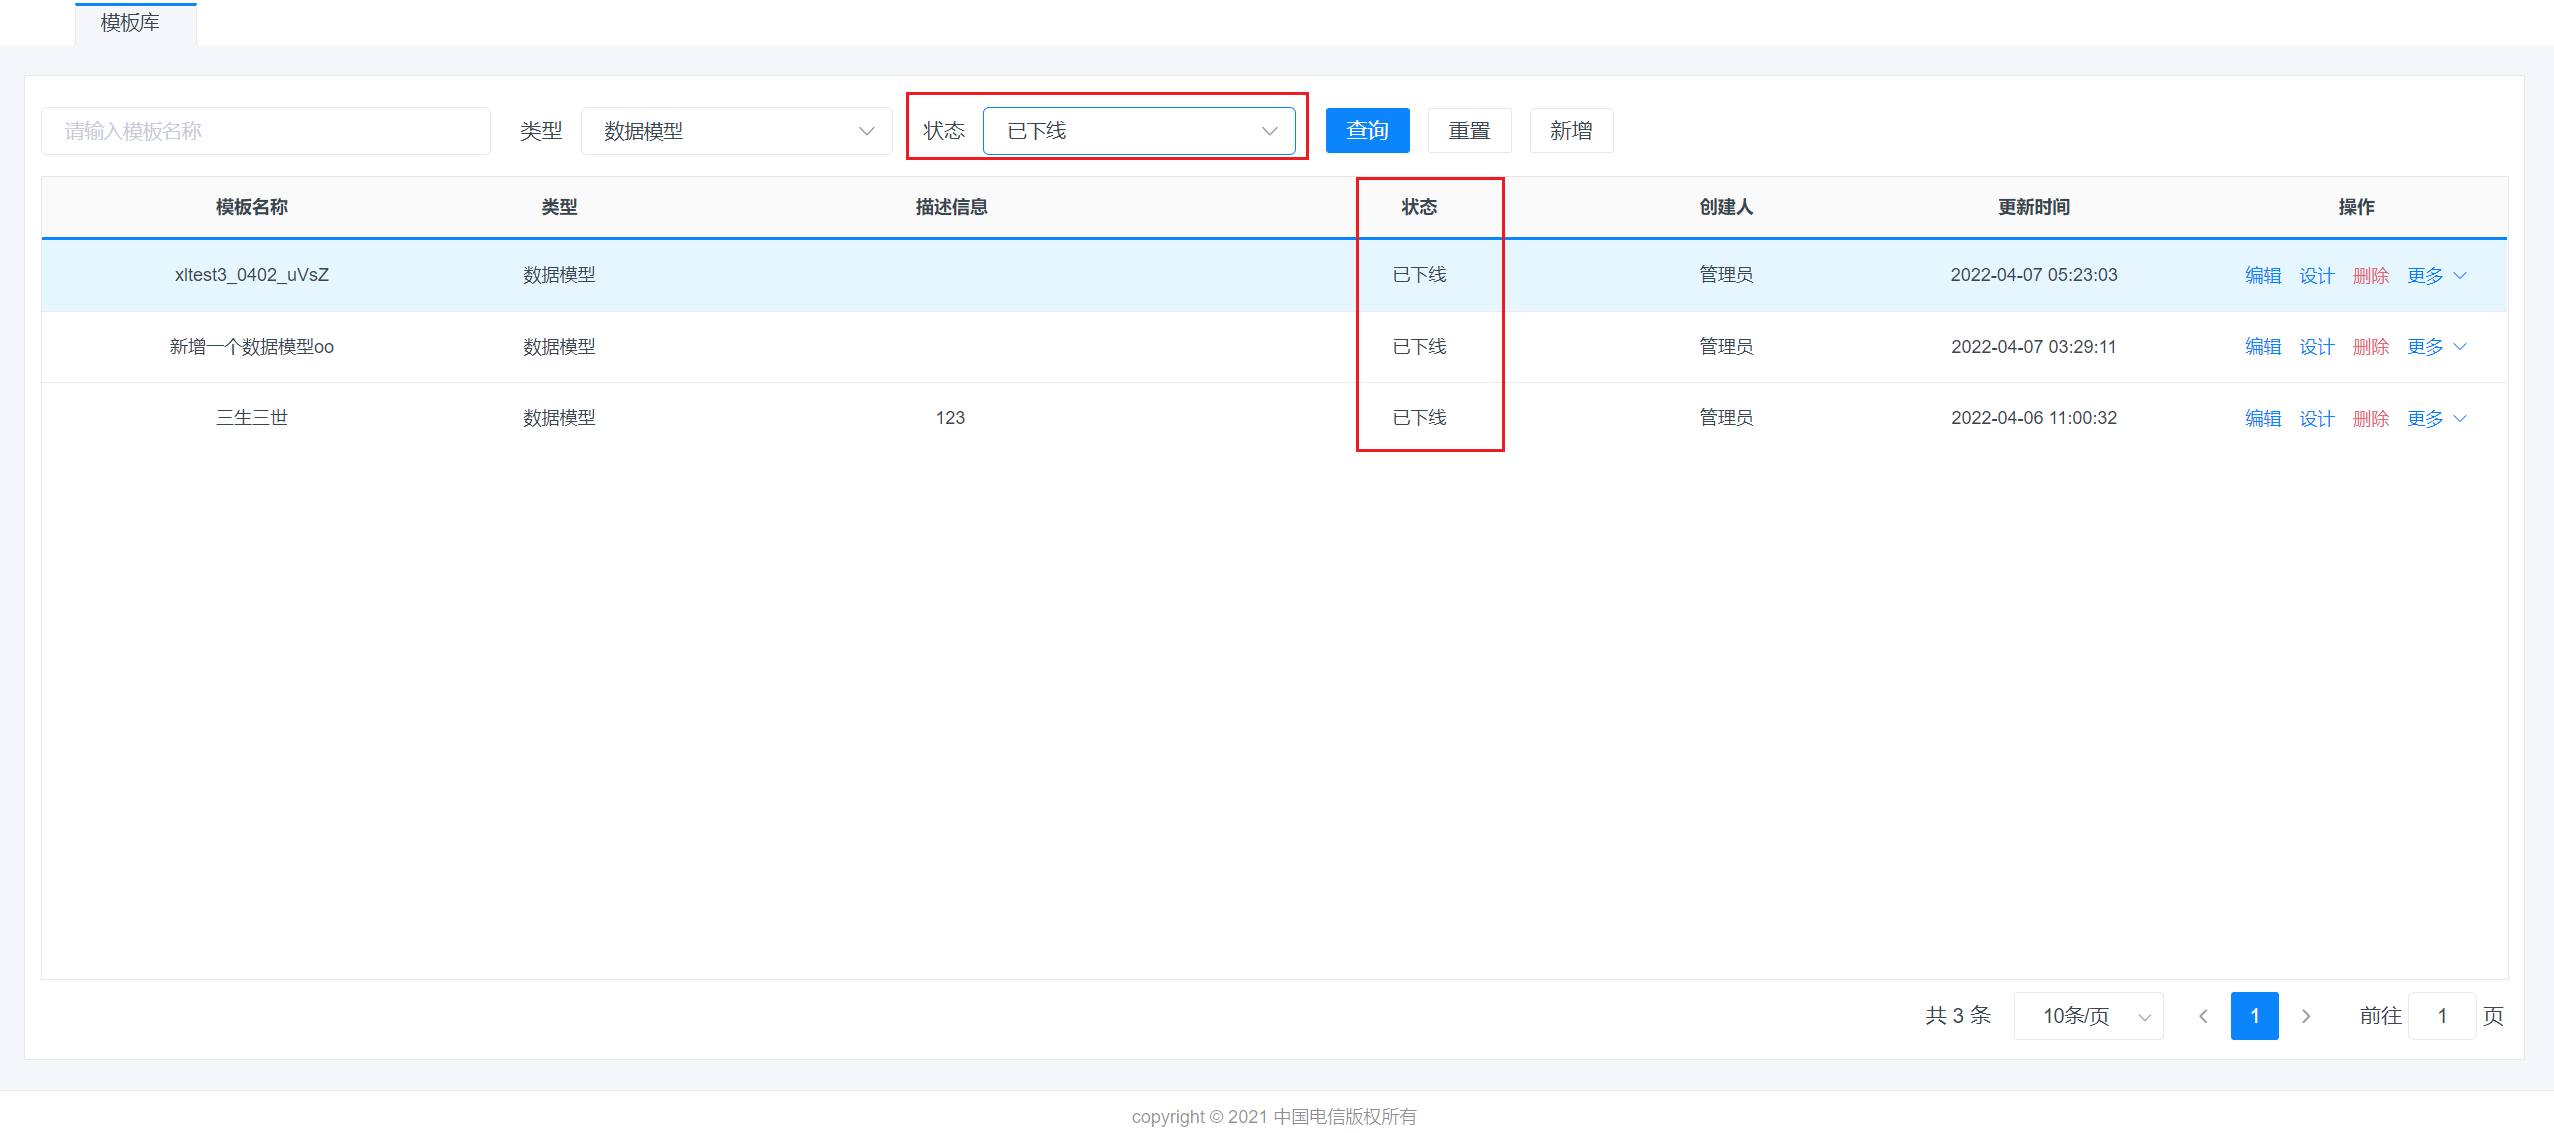Click the 新增 add button
The height and width of the screenshot is (1133, 2554).
(x=1570, y=131)
